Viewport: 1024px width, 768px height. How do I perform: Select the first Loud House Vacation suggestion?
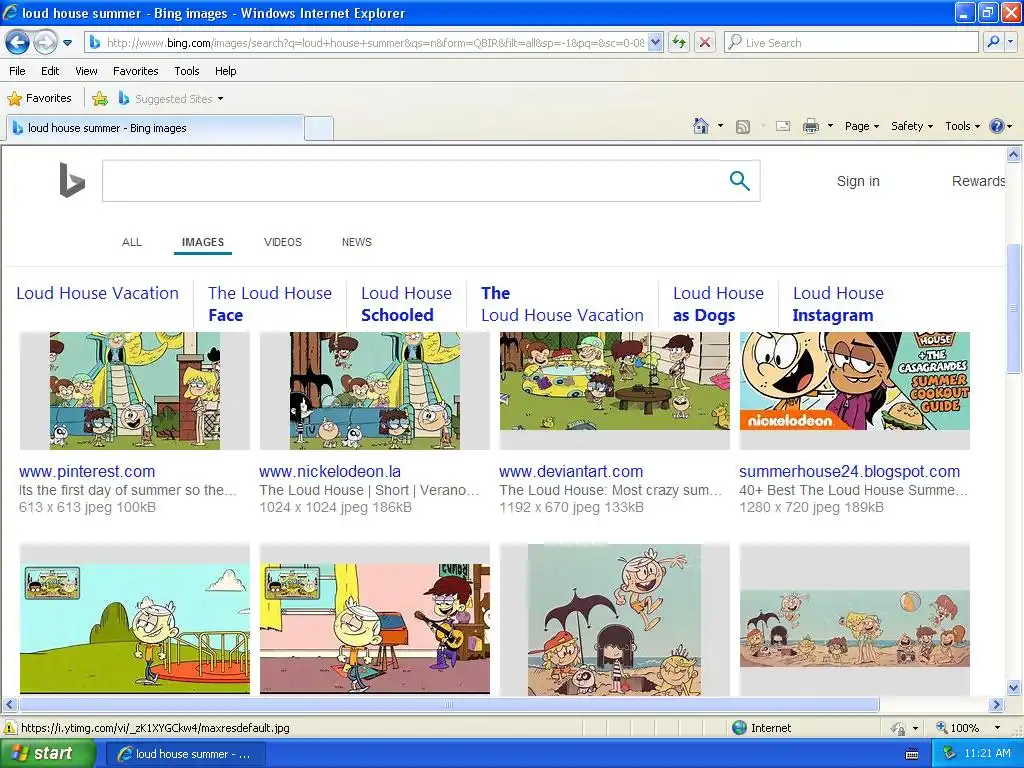point(97,293)
